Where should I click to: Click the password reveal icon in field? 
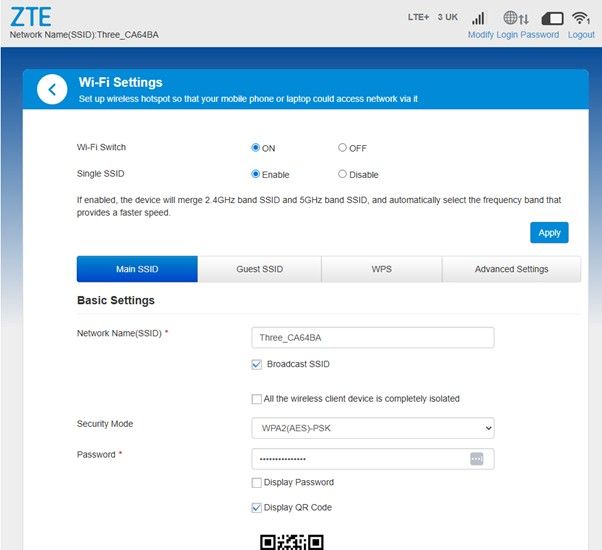(x=476, y=458)
